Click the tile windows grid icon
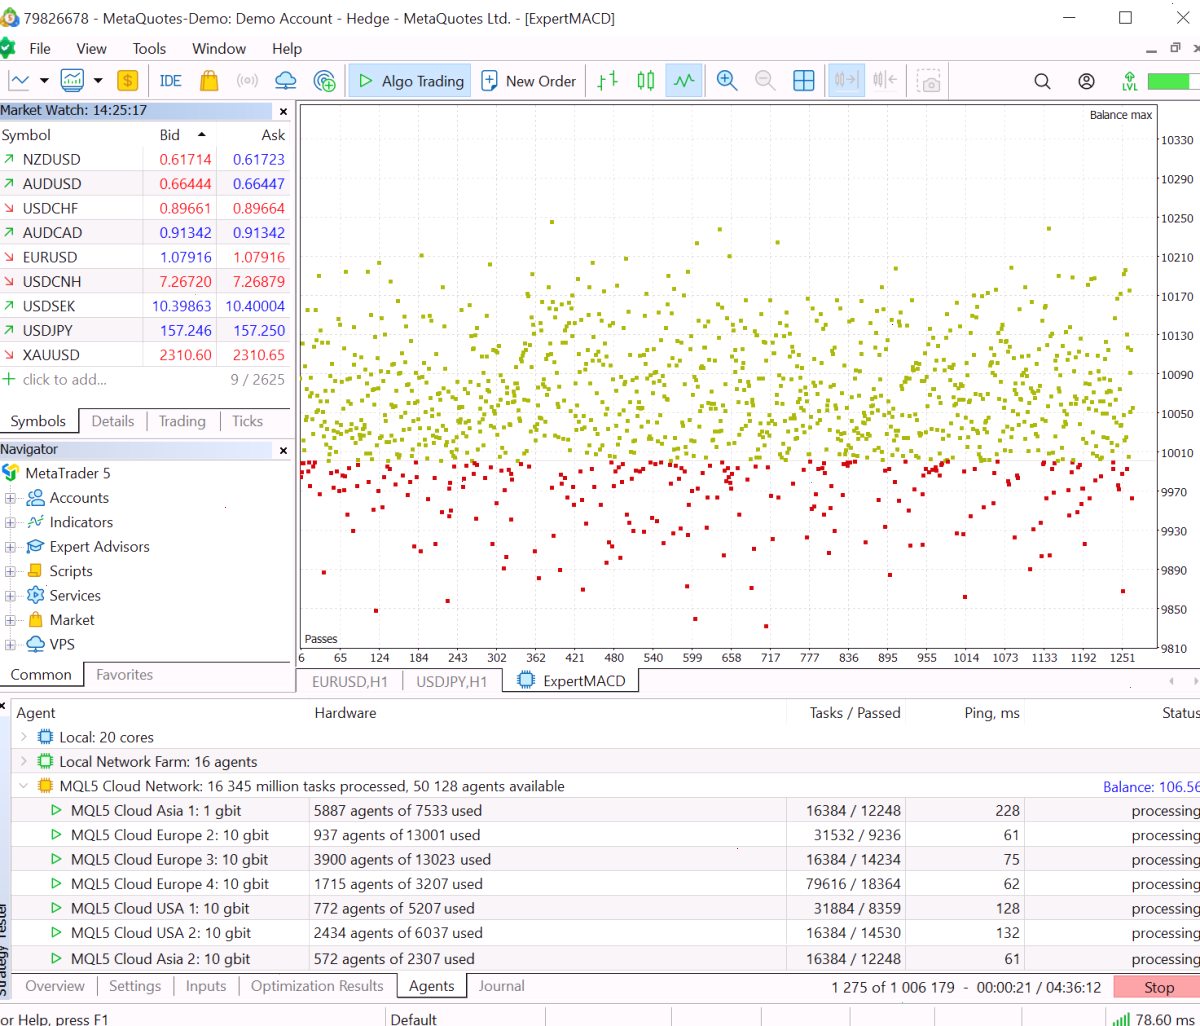The image size is (1200, 1026). (804, 81)
